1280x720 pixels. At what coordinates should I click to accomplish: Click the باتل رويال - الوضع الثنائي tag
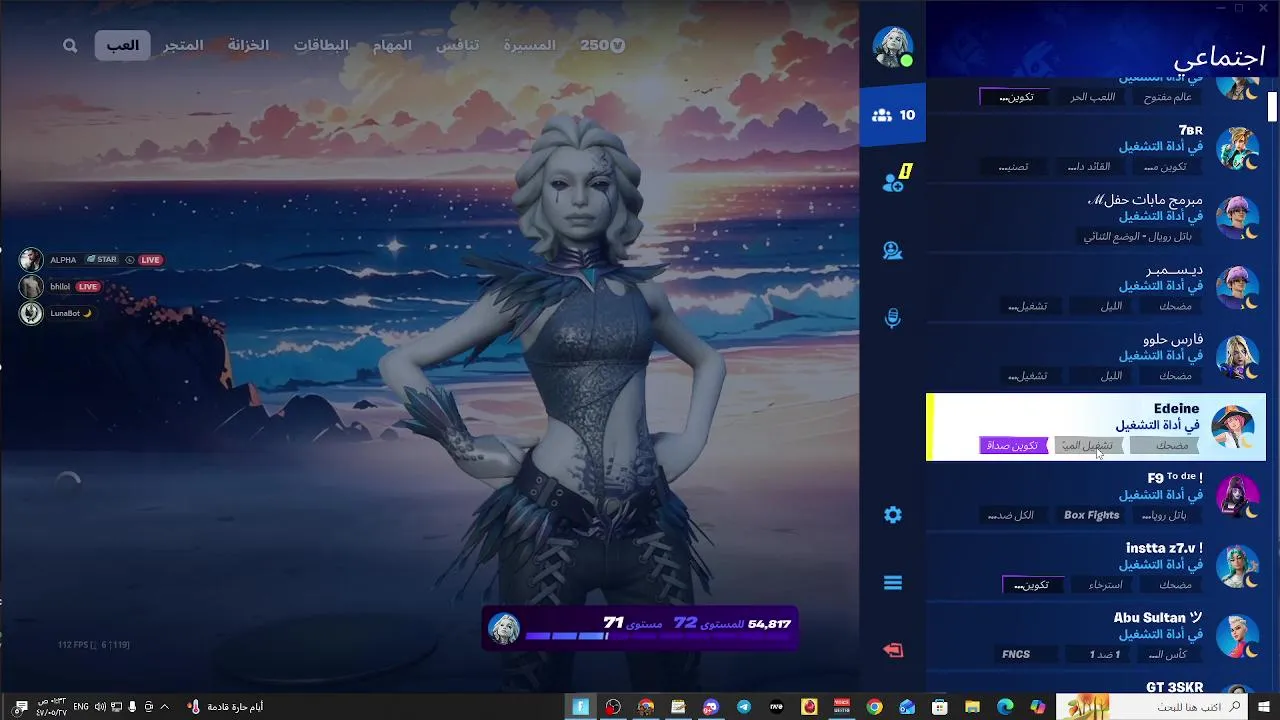1138,237
